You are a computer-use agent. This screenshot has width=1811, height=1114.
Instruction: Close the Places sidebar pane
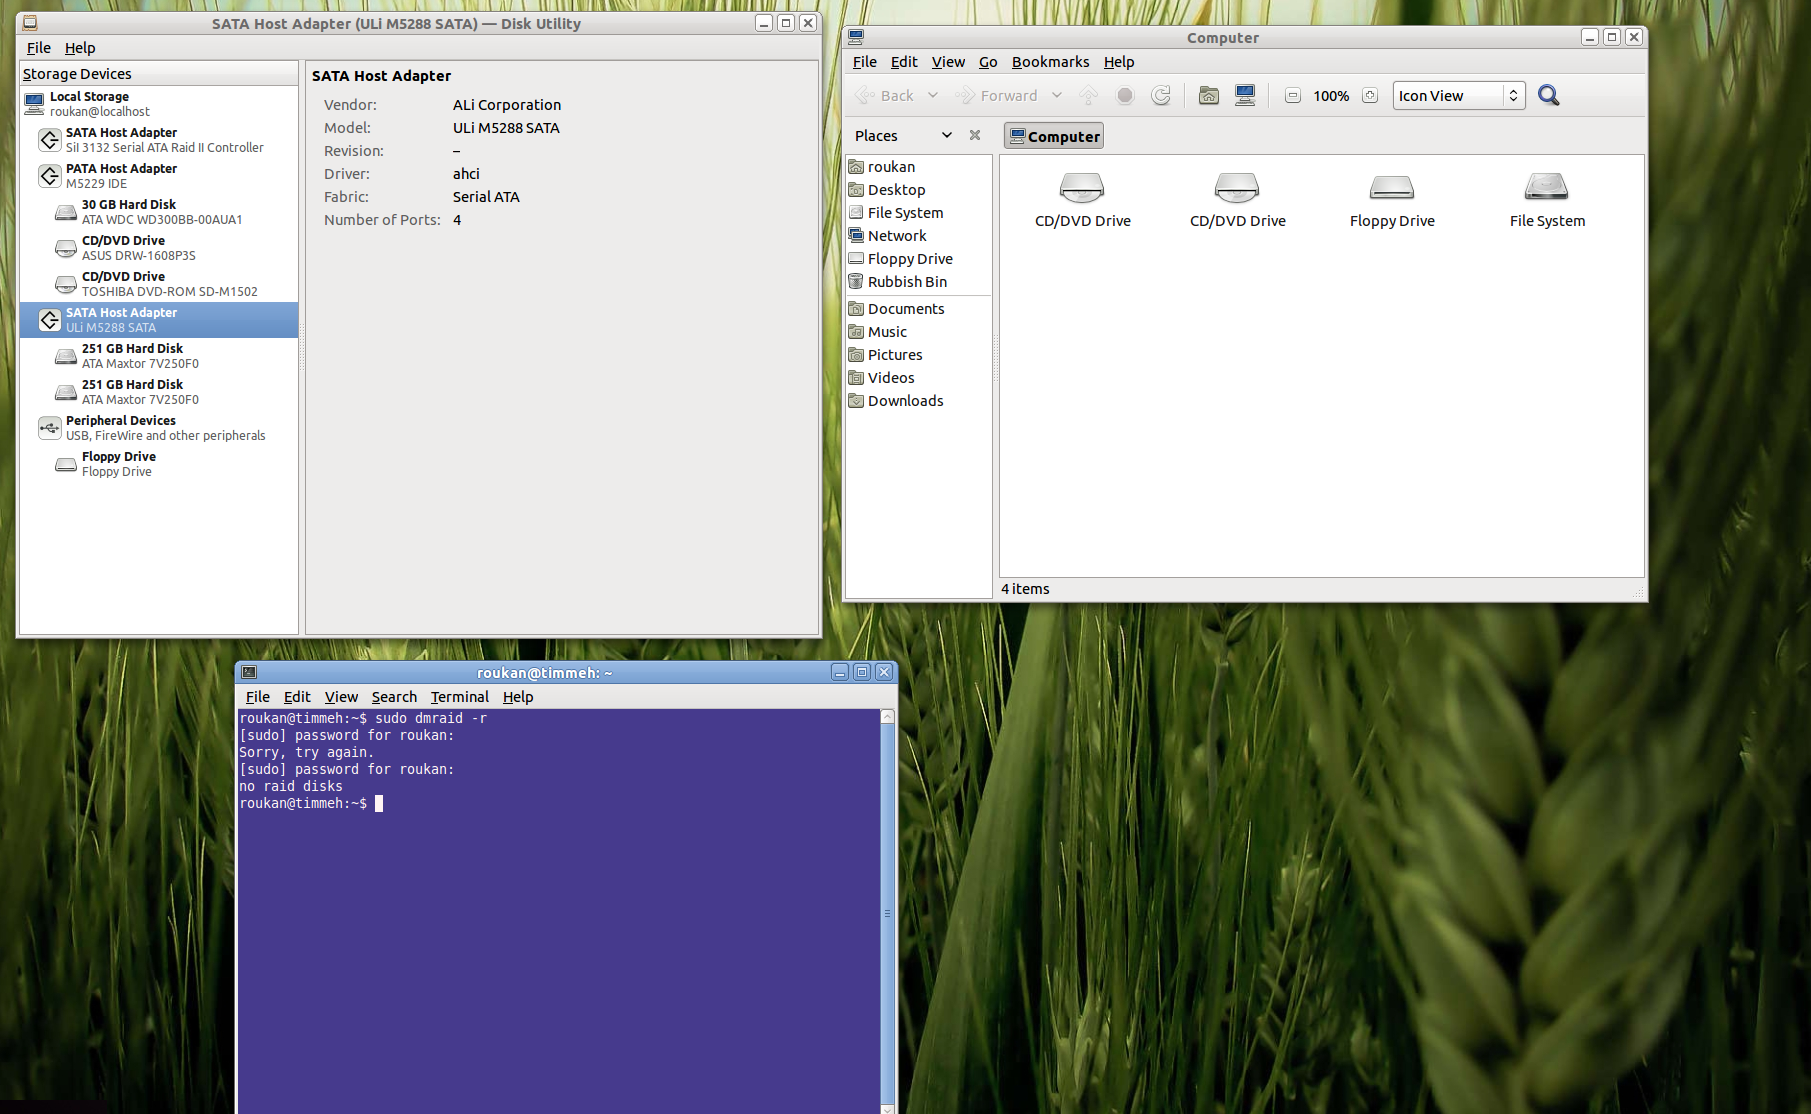click(x=975, y=135)
